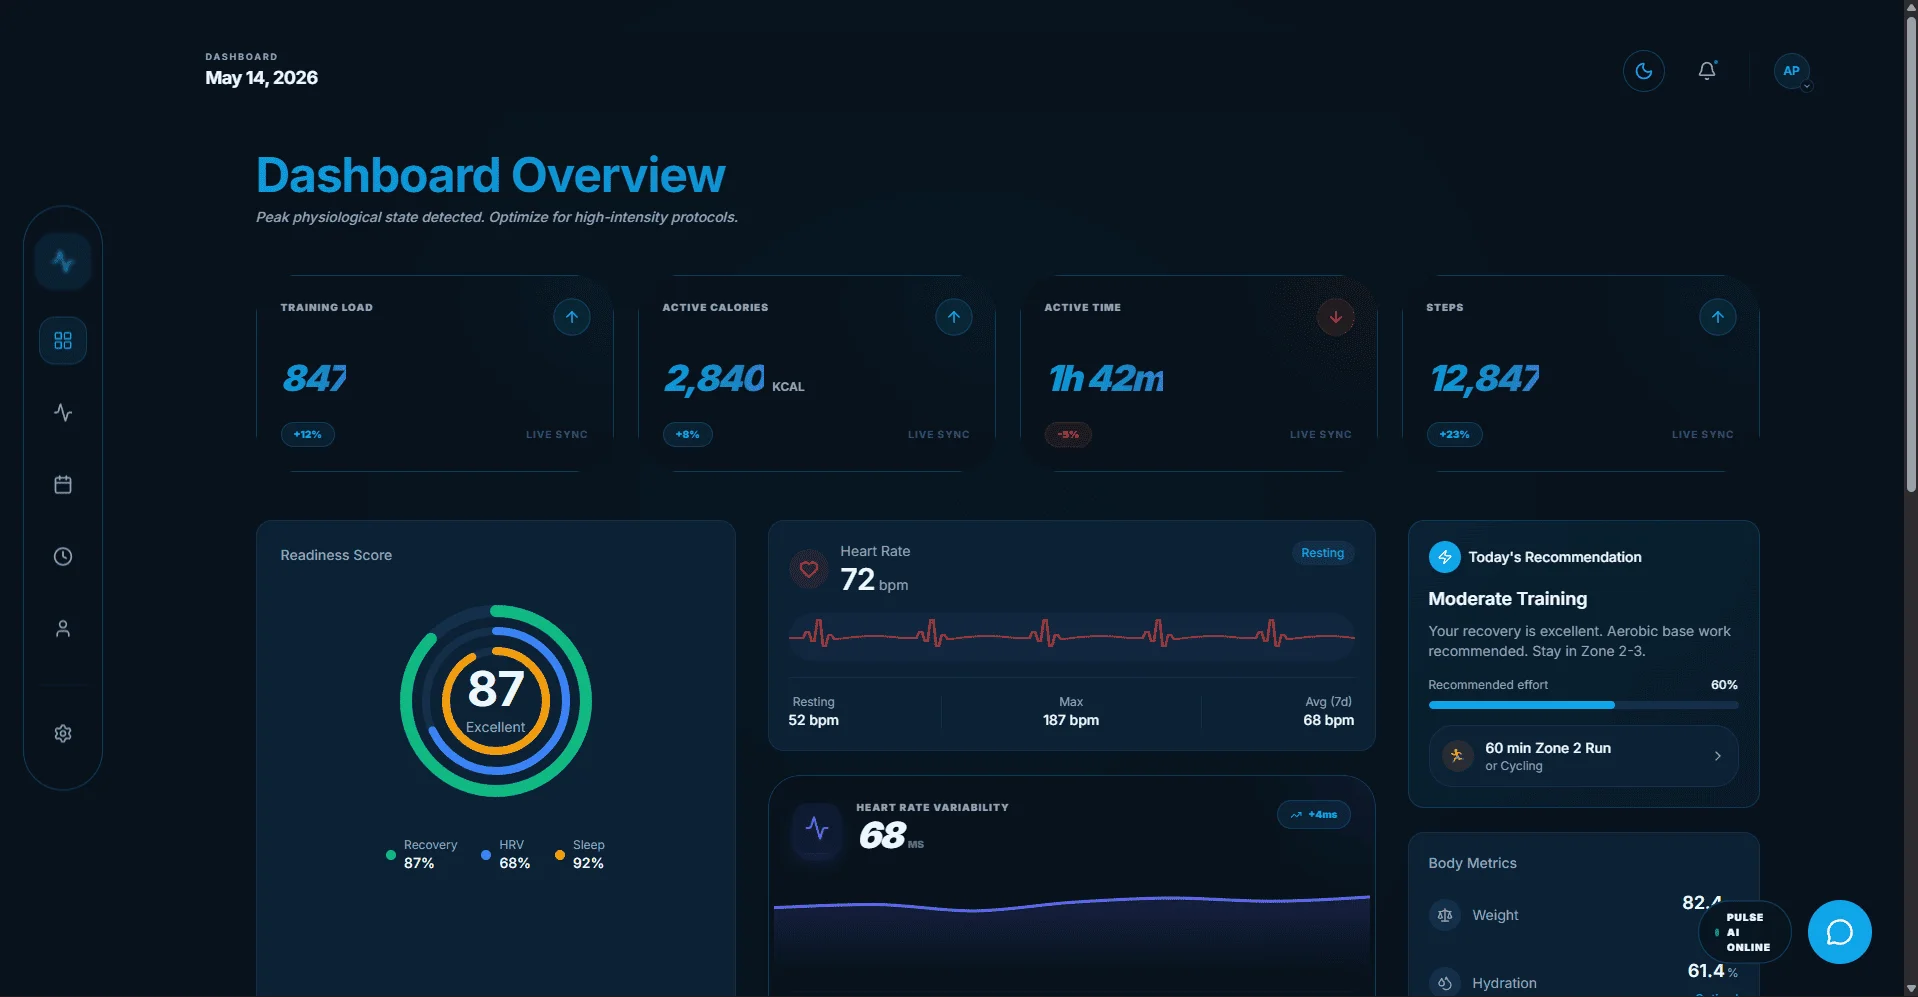Screen dimensions: 1918x997
Task: Click the 2,840 KCAL value
Action: (735, 379)
